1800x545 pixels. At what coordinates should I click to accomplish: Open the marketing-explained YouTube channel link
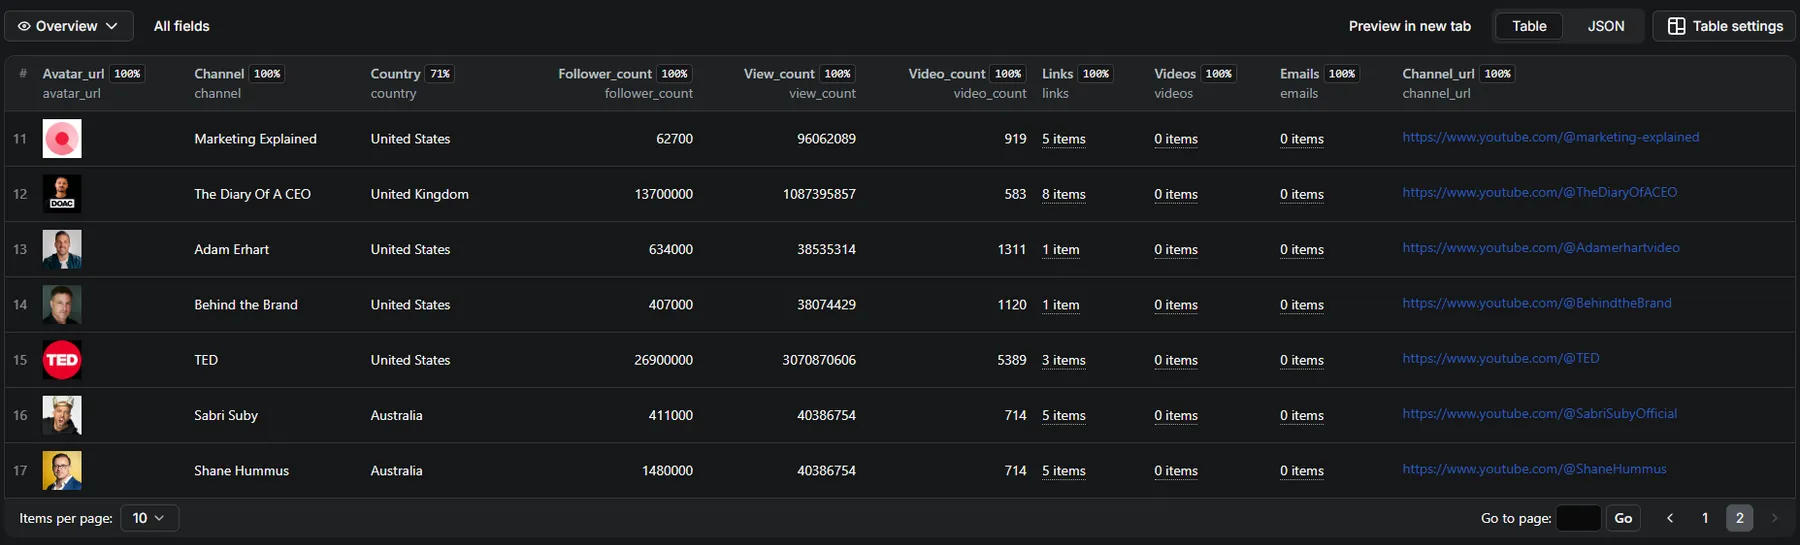[1550, 137]
